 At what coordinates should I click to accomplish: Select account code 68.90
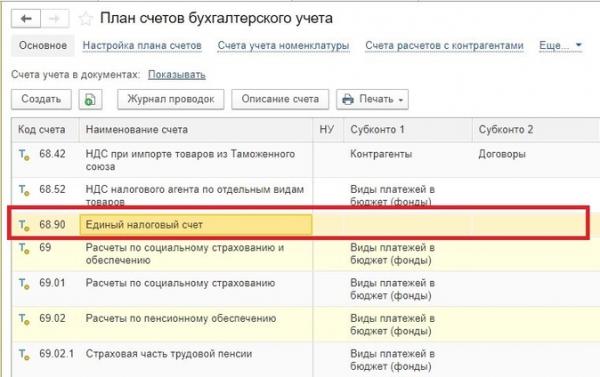(52, 225)
